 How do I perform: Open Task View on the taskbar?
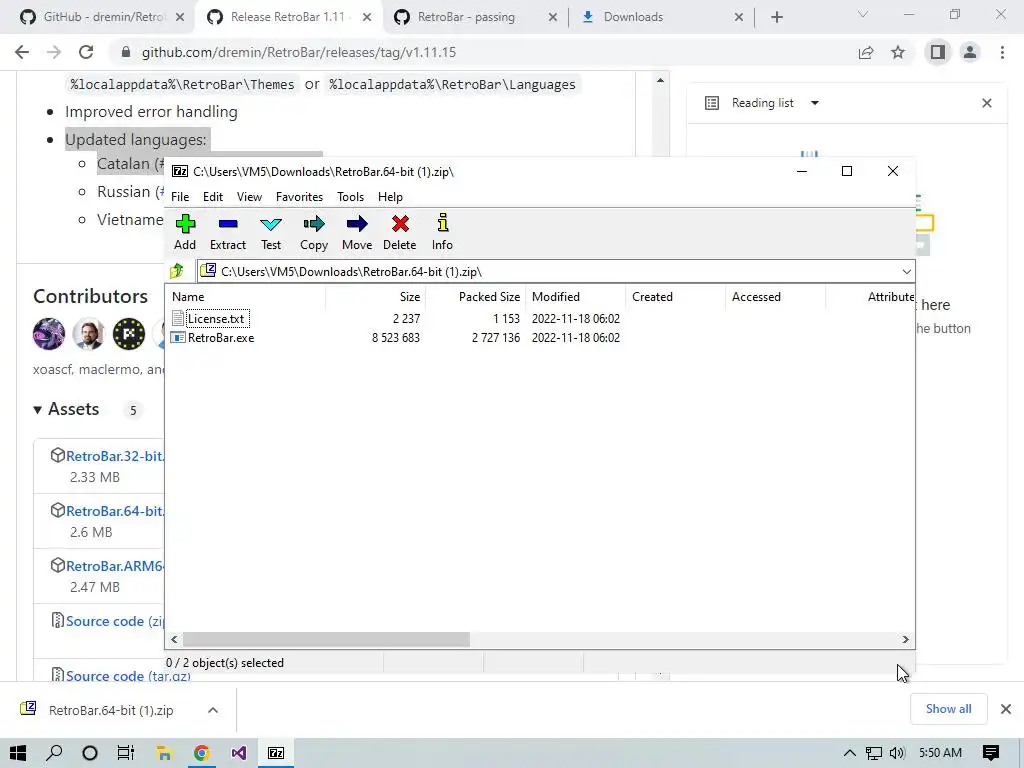pos(125,753)
